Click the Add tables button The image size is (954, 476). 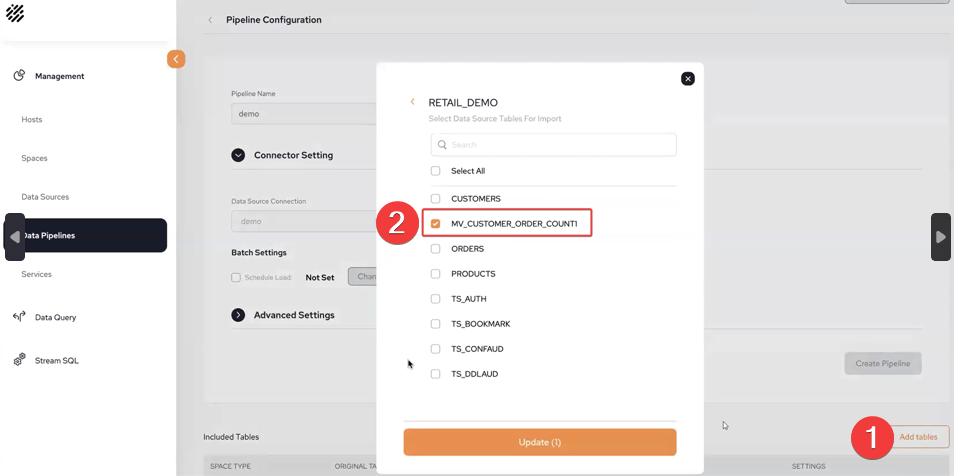[918, 437]
